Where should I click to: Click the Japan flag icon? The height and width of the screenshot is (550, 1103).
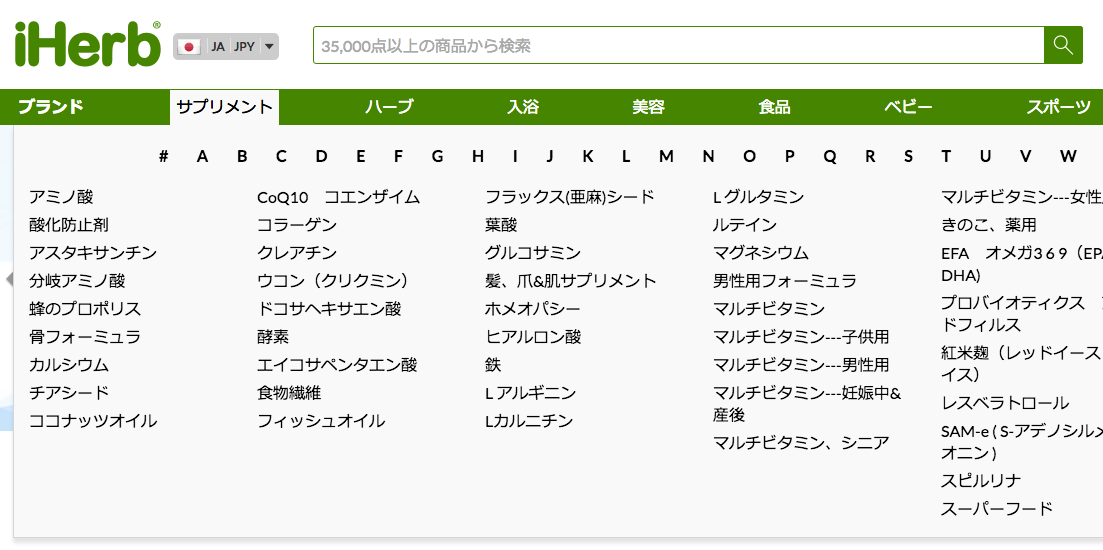[x=189, y=46]
